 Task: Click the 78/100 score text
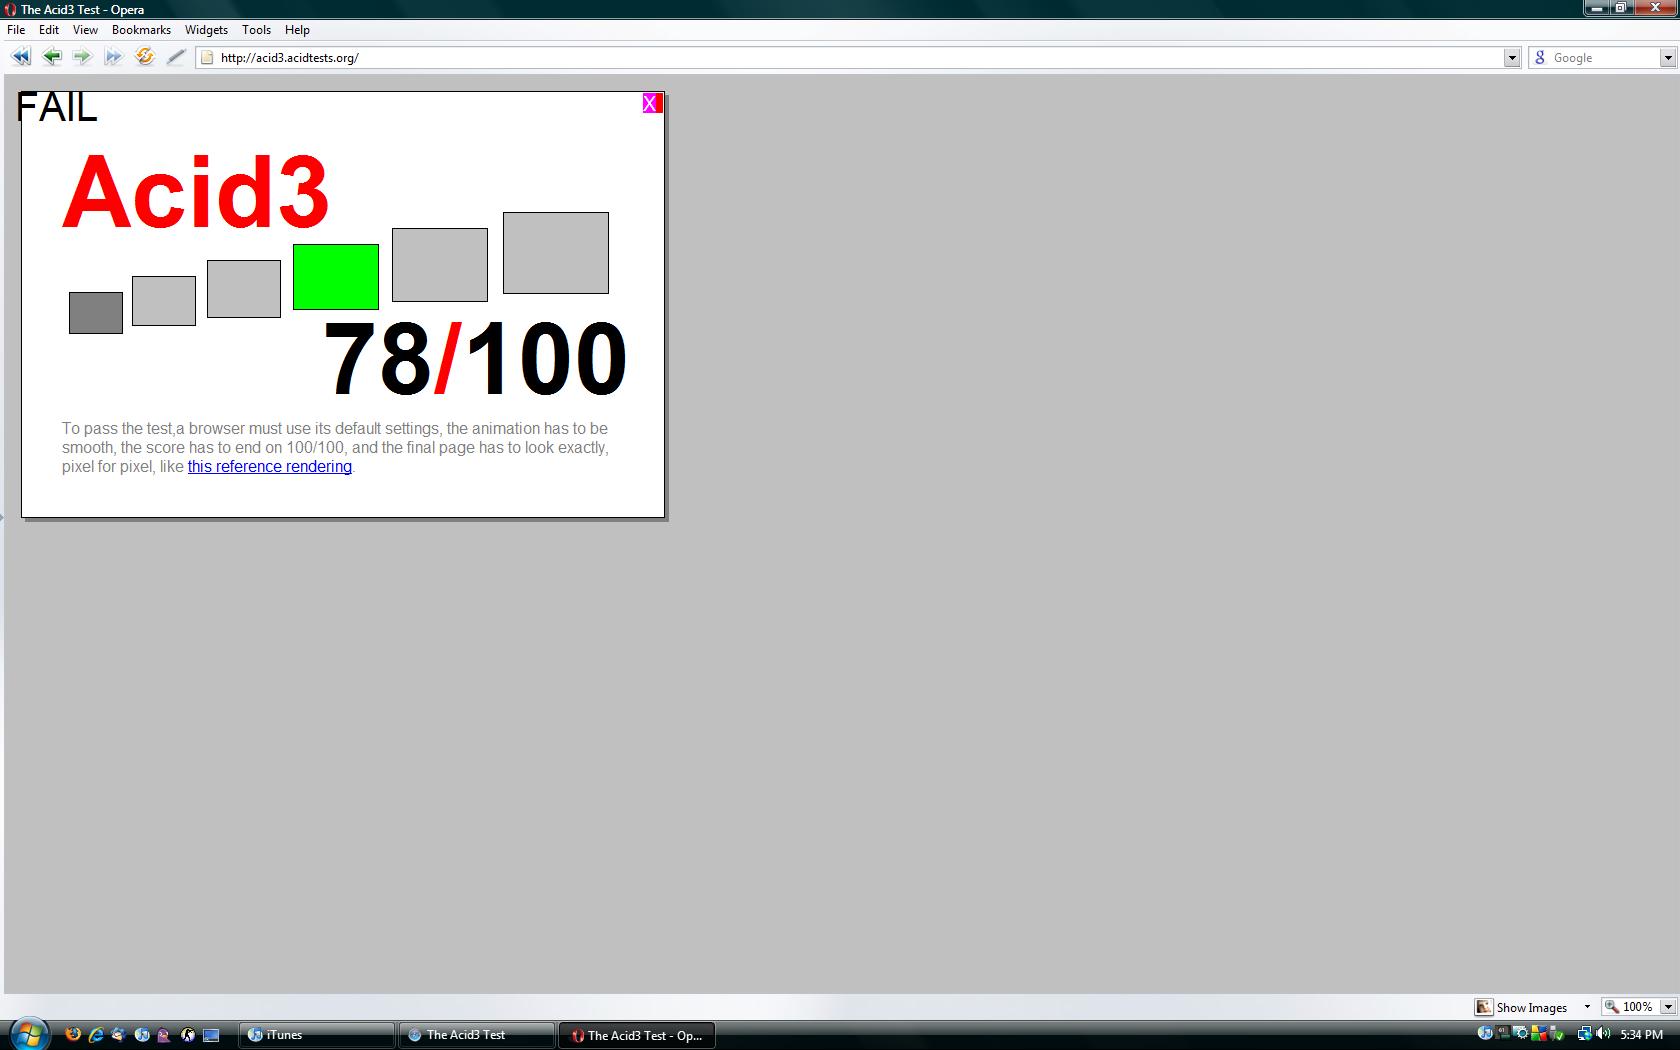tap(475, 358)
